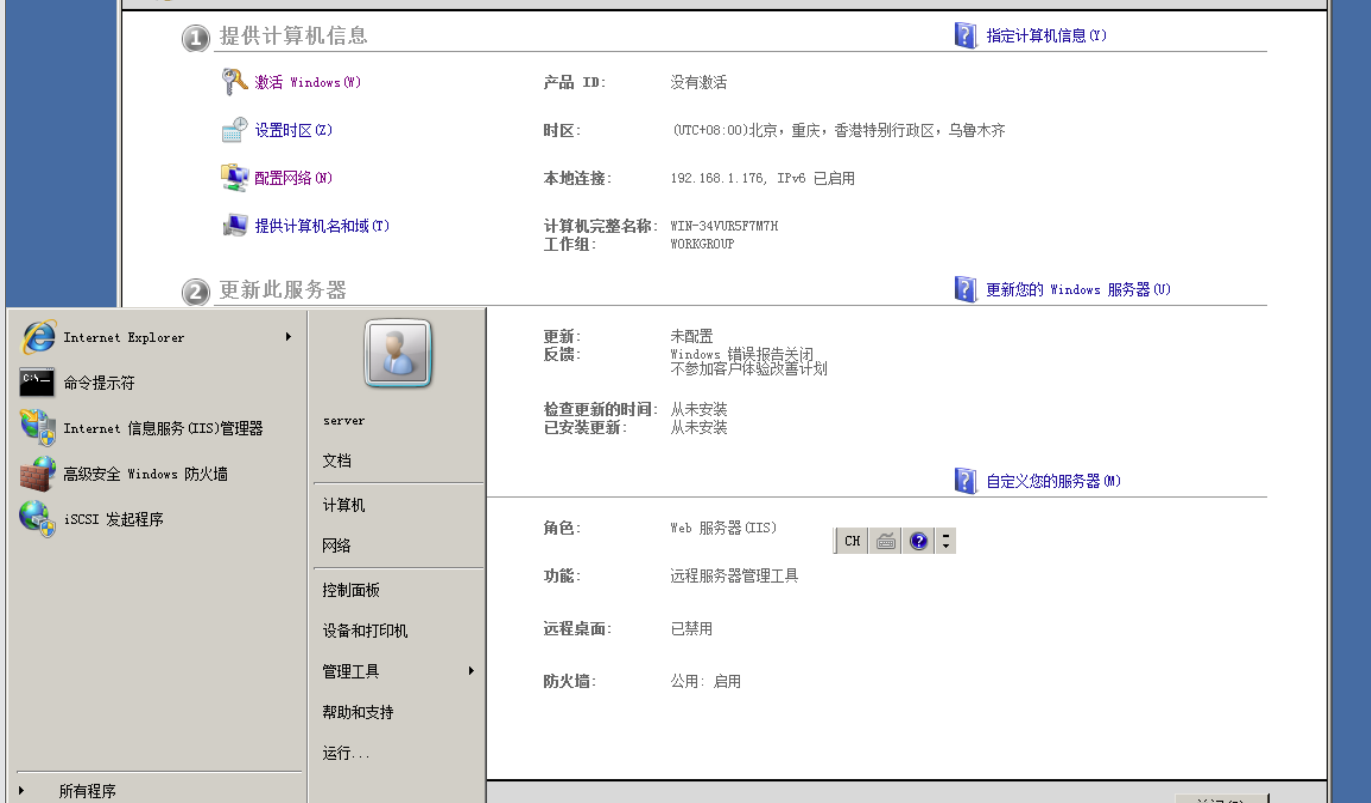Open 控制面板 from the Start menu
1371x803 pixels.
398,590
